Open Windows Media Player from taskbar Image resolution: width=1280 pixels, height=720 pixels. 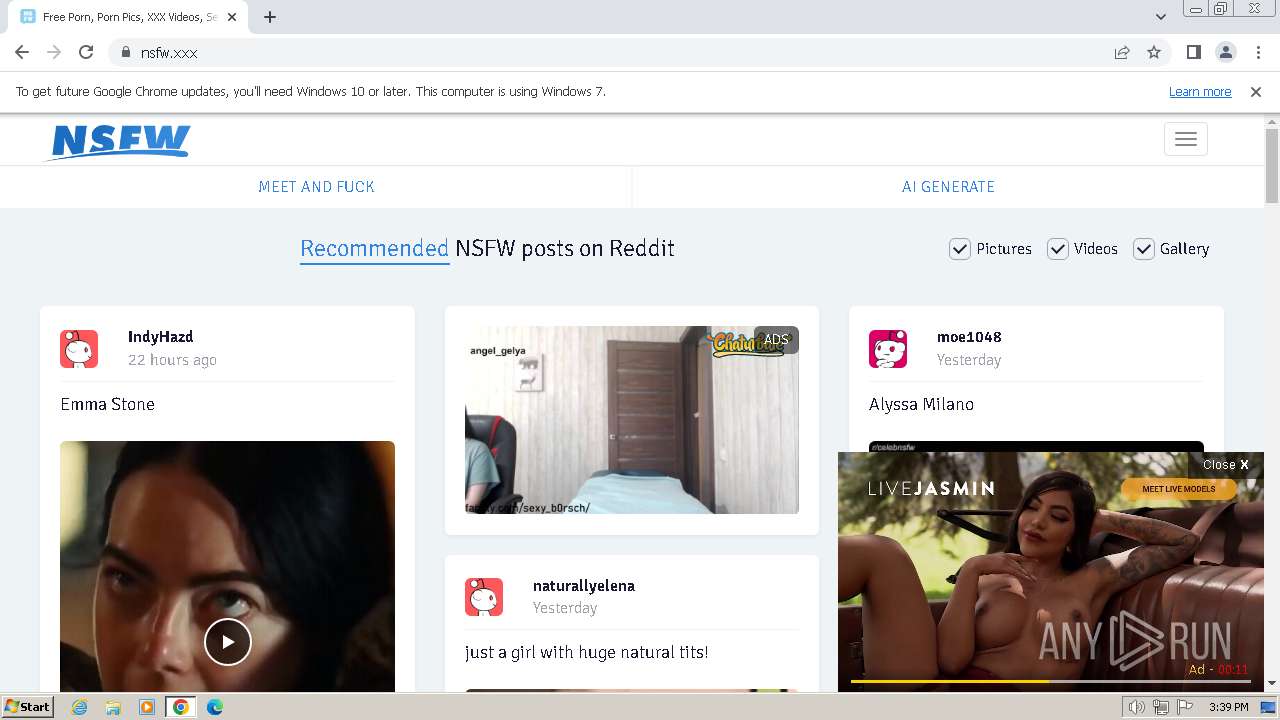pyautogui.click(x=147, y=707)
